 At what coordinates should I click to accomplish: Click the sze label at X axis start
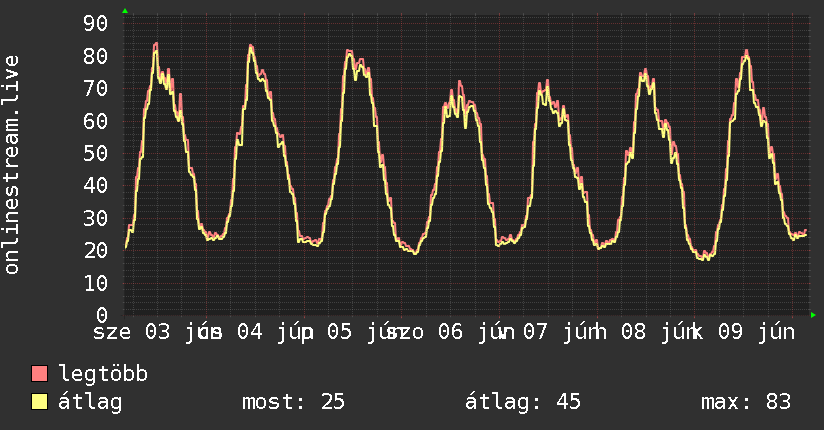click(x=111, y=332)
